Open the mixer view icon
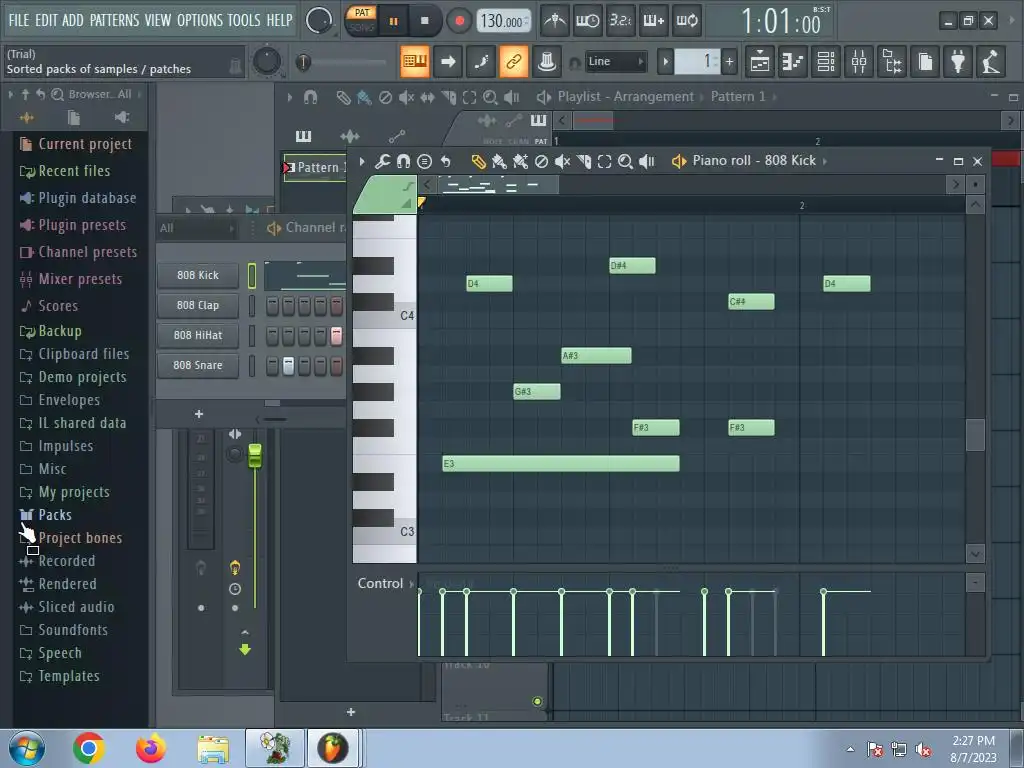The width and height of the screenshot is (1024, 768). click(859, 62)
